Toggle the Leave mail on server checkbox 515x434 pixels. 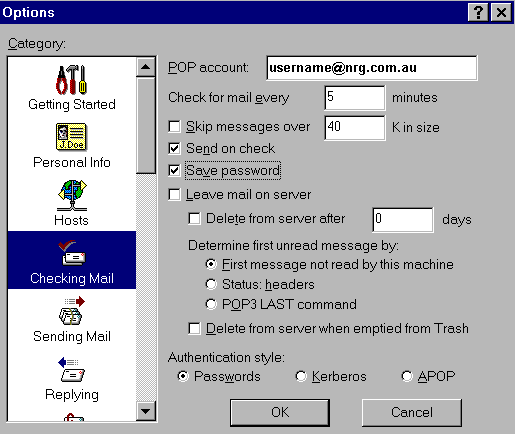pos(174,194)
